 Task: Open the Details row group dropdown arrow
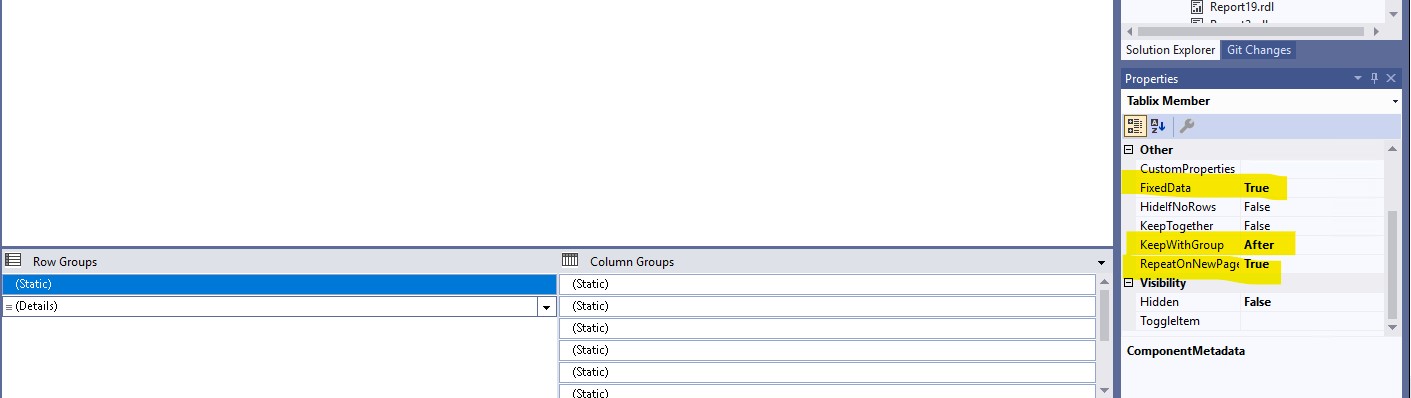coord(547,307)
